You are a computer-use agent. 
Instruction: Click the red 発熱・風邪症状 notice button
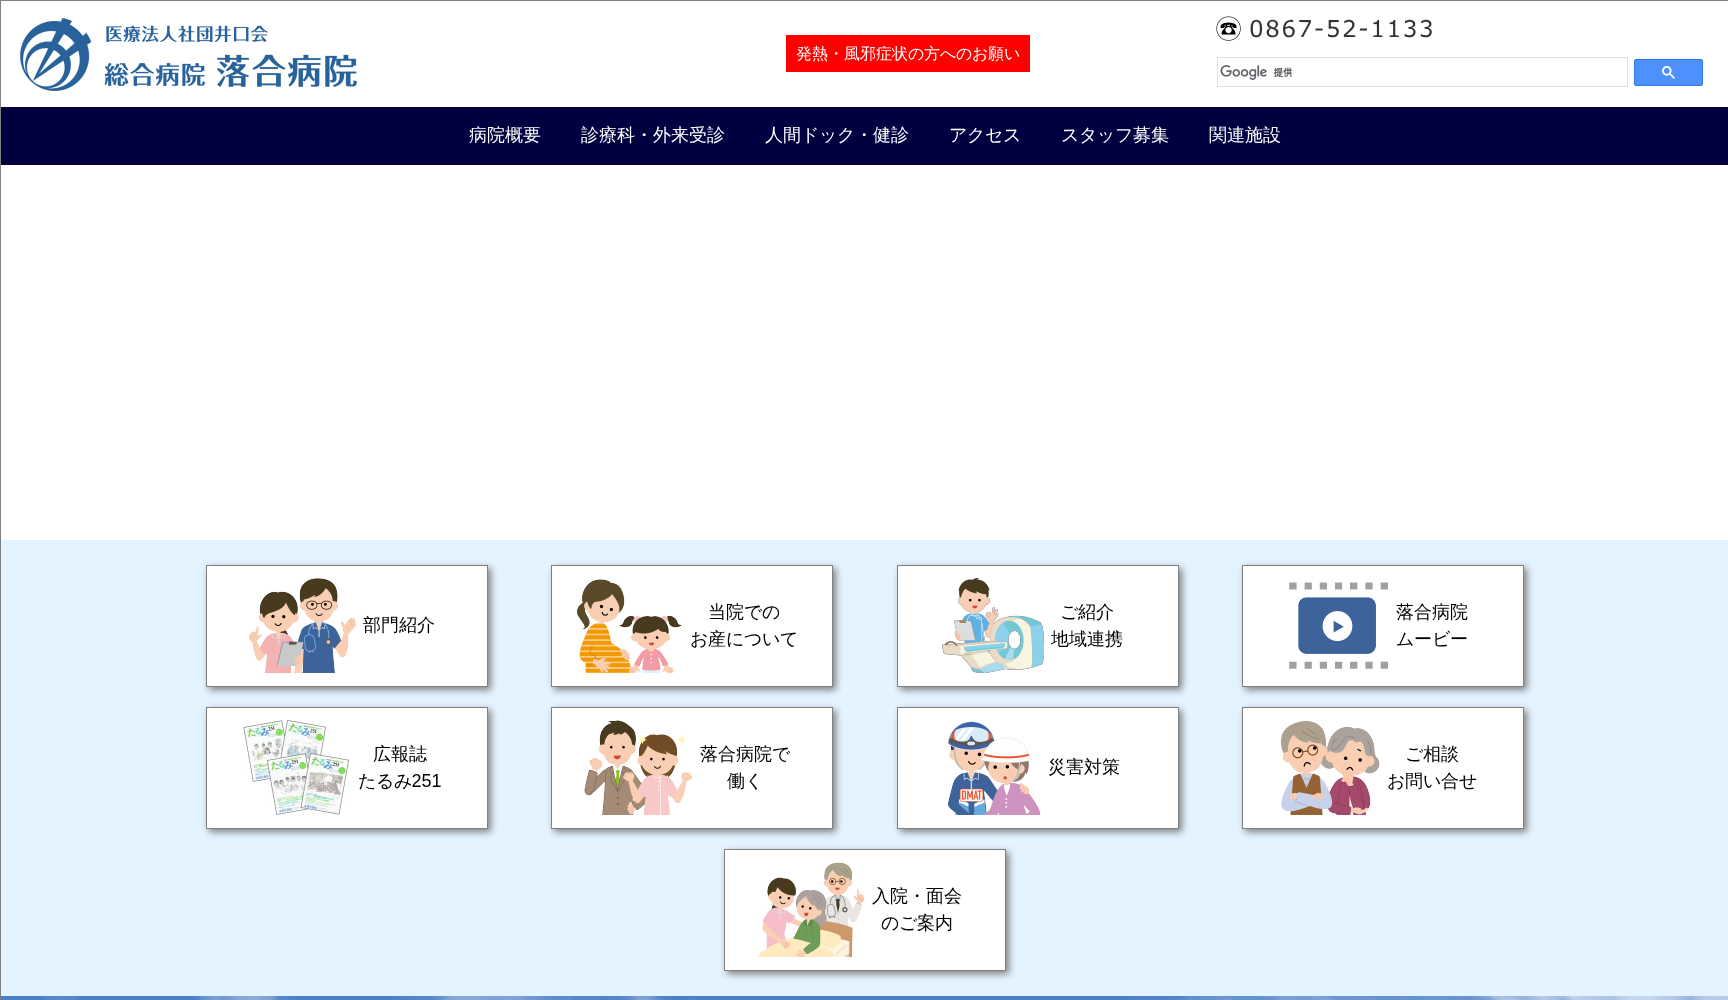[x=907, y=54]
